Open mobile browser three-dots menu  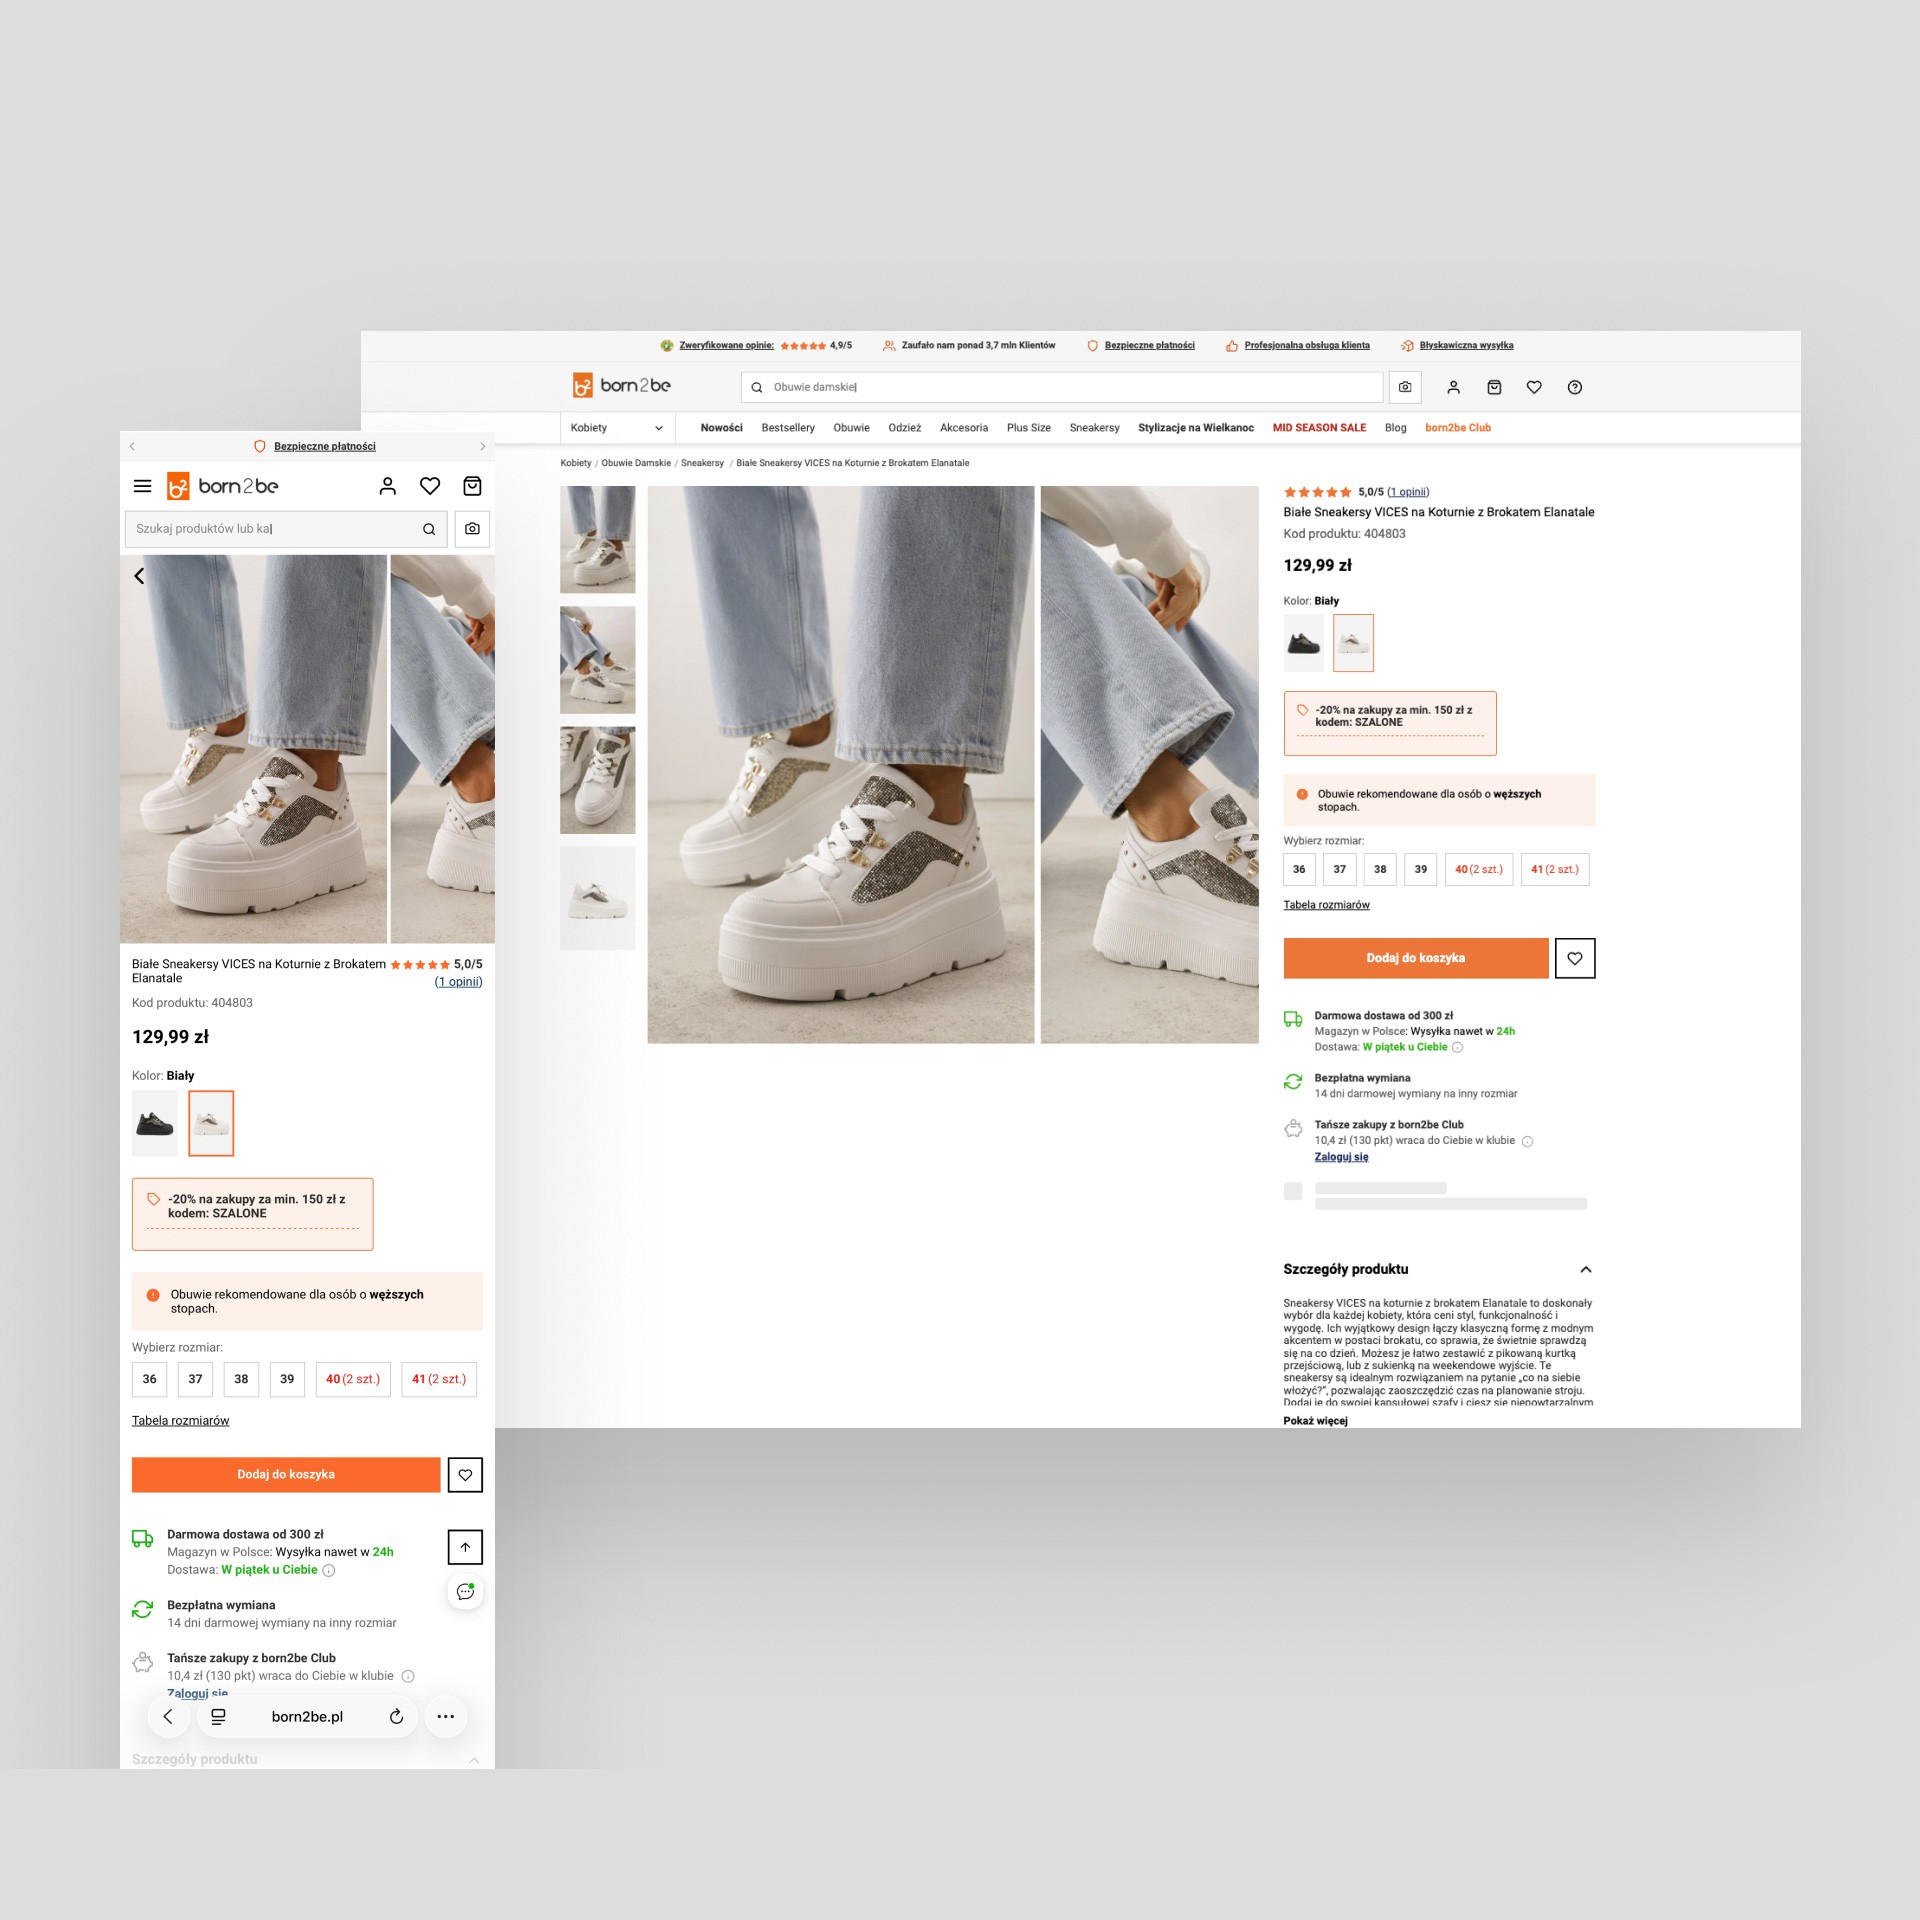pyautogui.click(x=446, y=1716)
